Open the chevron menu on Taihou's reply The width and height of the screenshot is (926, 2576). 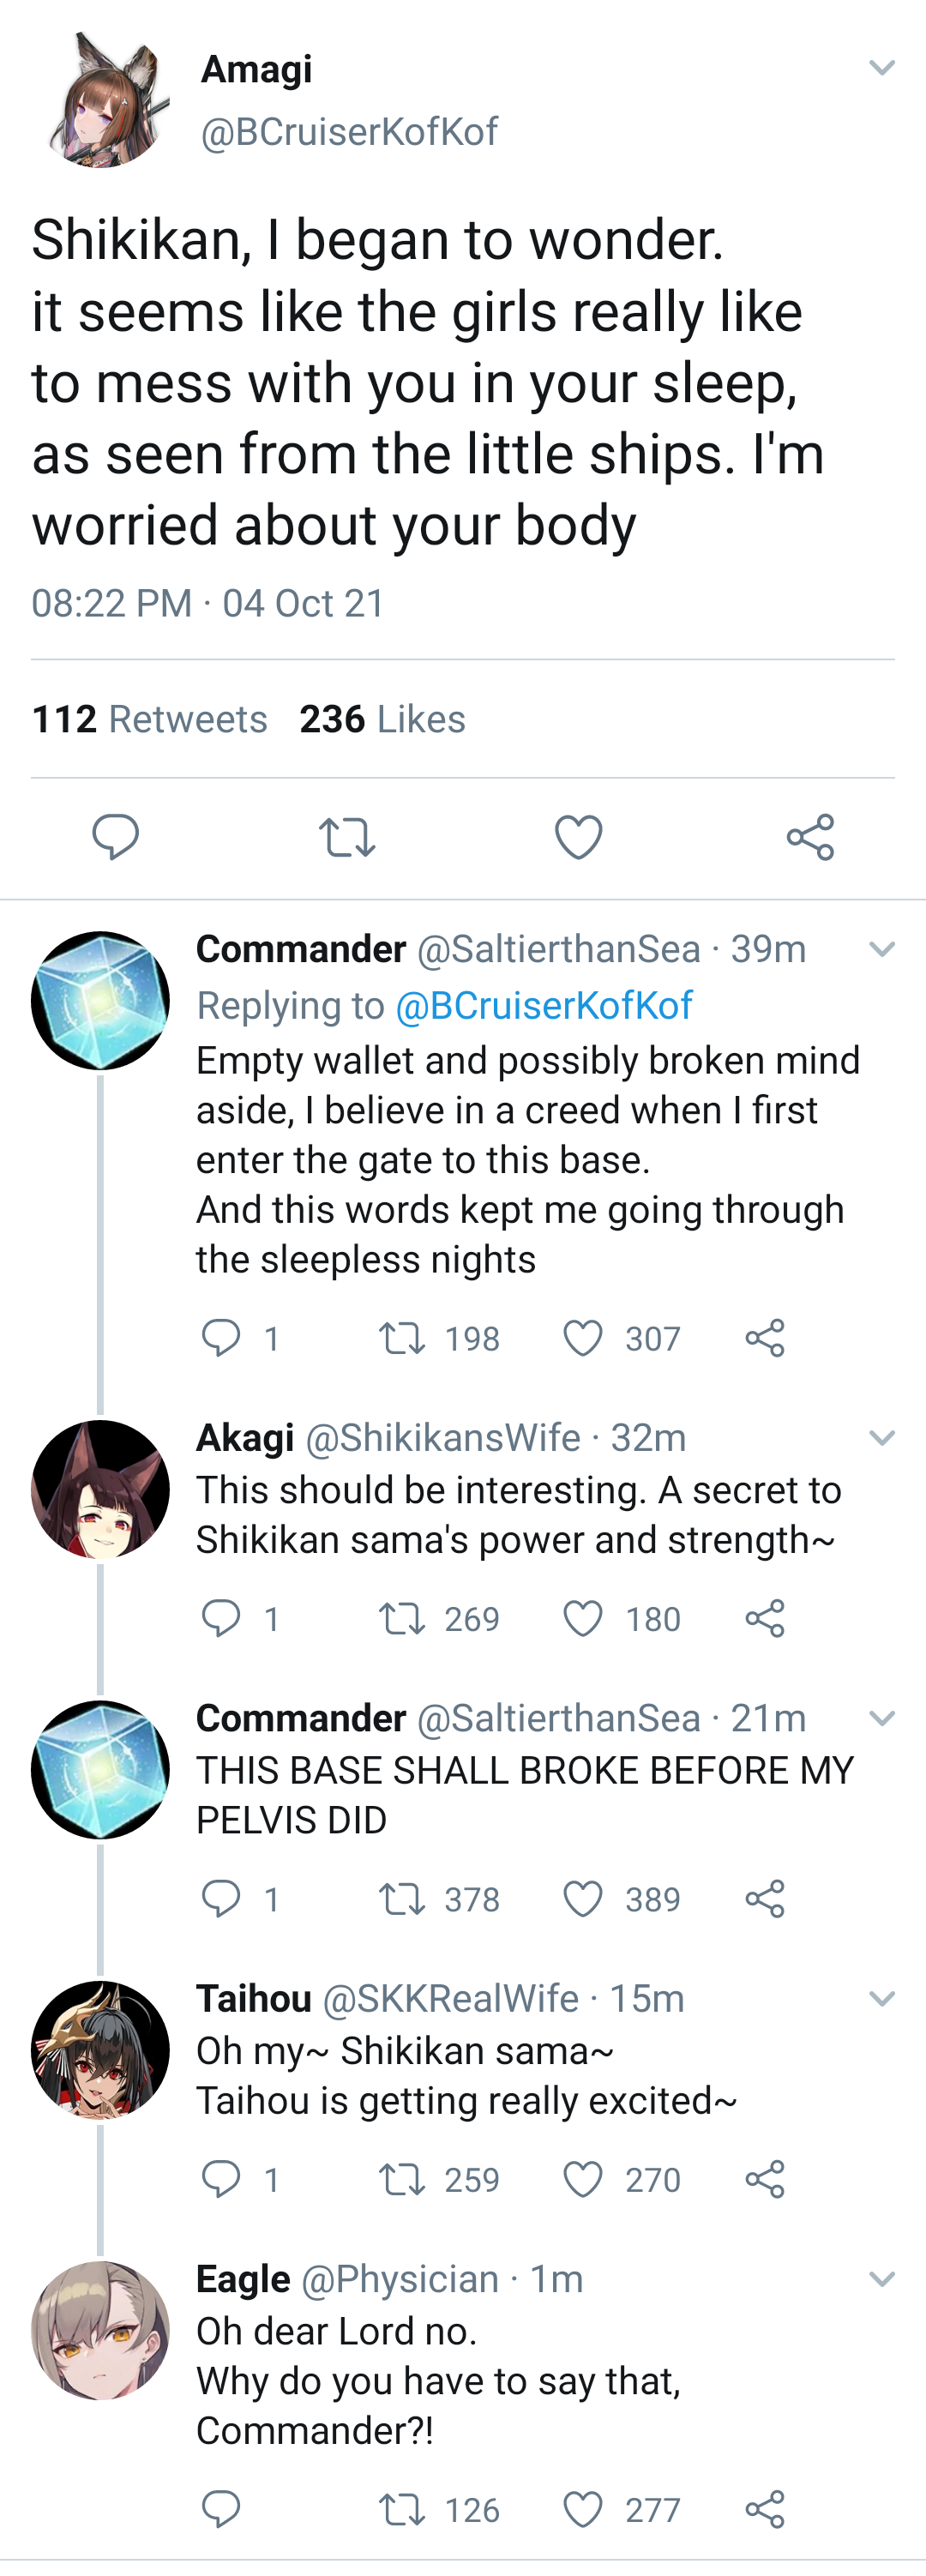[881, 2000]
